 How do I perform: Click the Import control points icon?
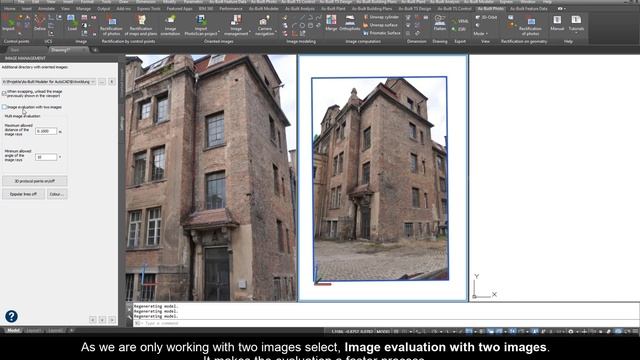[x=8, y=23]
